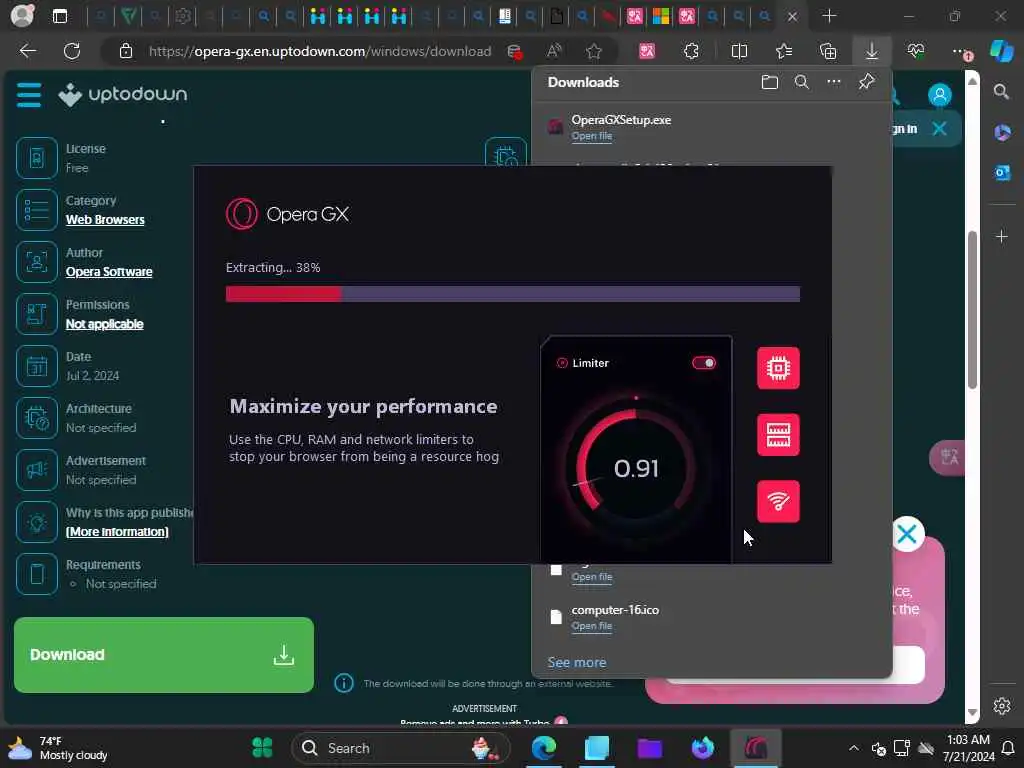This screenshot has height=768, width=1024.
Task: Open Outlook in Edge sidebar
Action: coord(1002,173)
